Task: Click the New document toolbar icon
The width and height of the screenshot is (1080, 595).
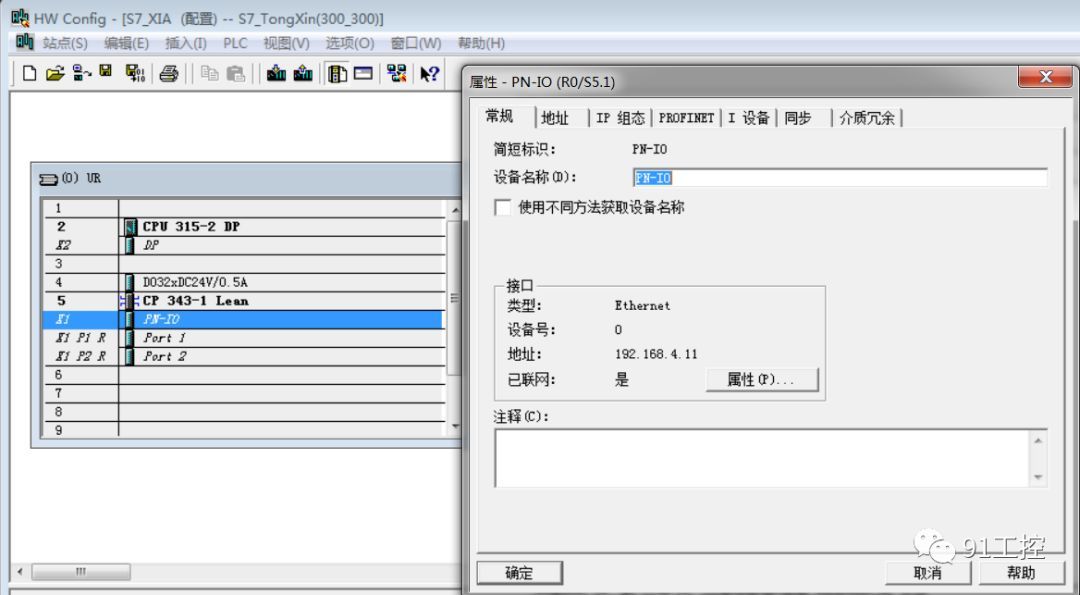Action: [x=29, y=73]
